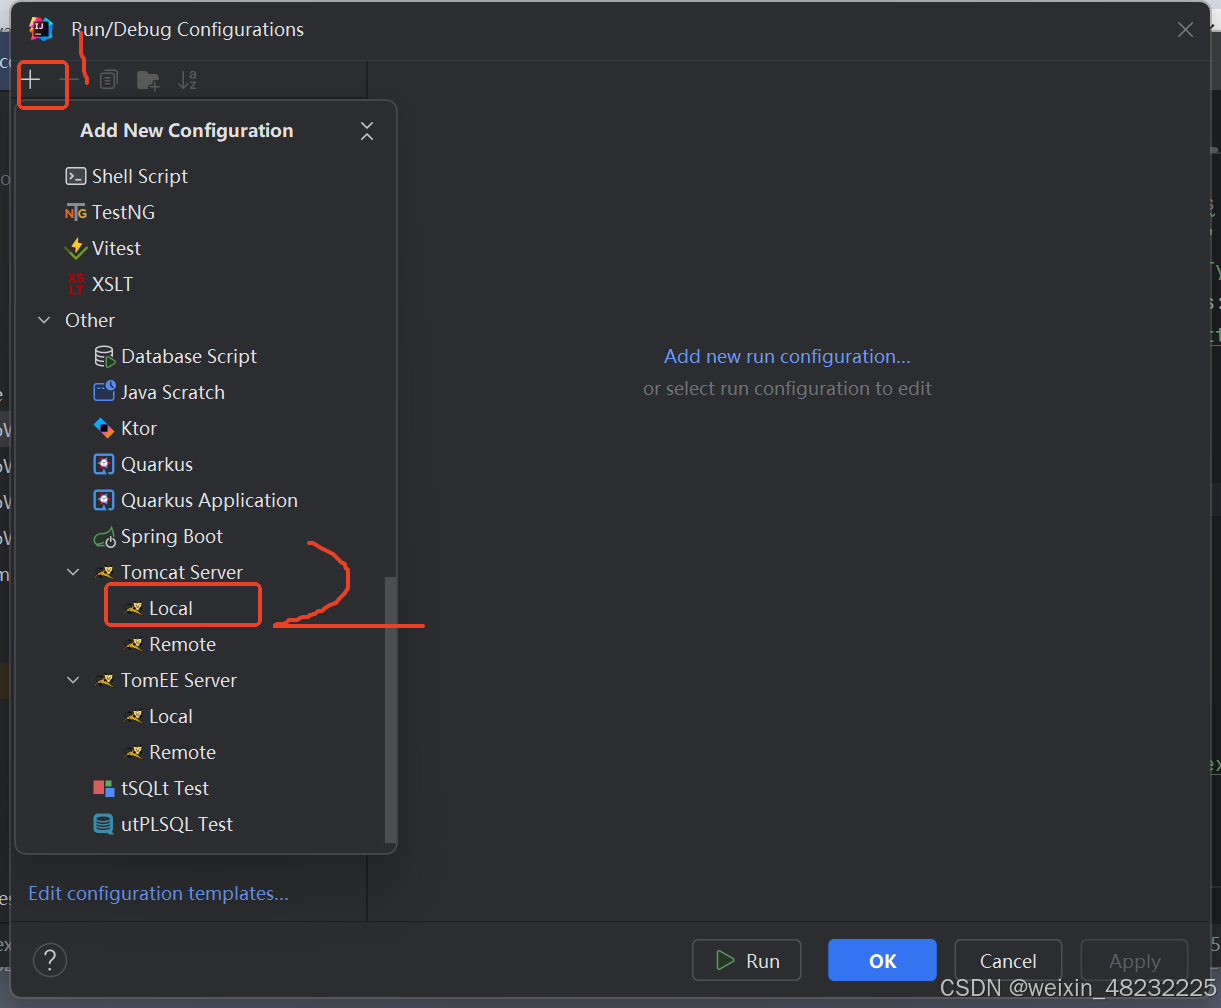Screen dimensions: 1221x1008
Task: Click the Cancel button
Action: [x=1008, y=960]
